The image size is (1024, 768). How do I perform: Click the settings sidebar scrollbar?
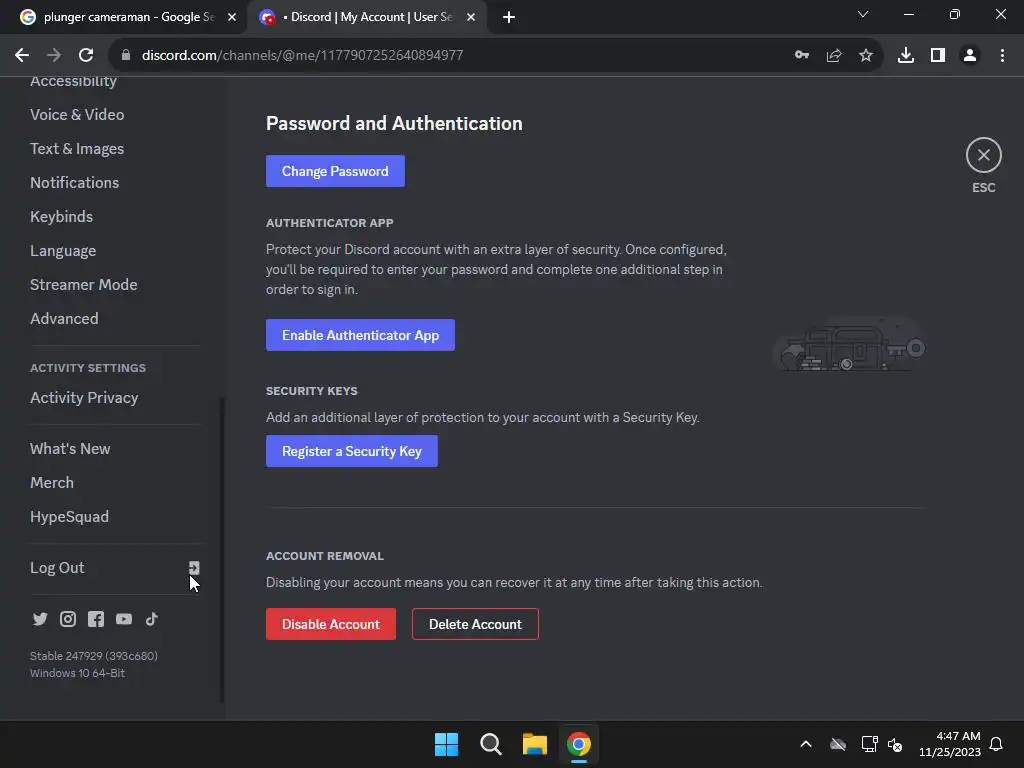(222, 549)
